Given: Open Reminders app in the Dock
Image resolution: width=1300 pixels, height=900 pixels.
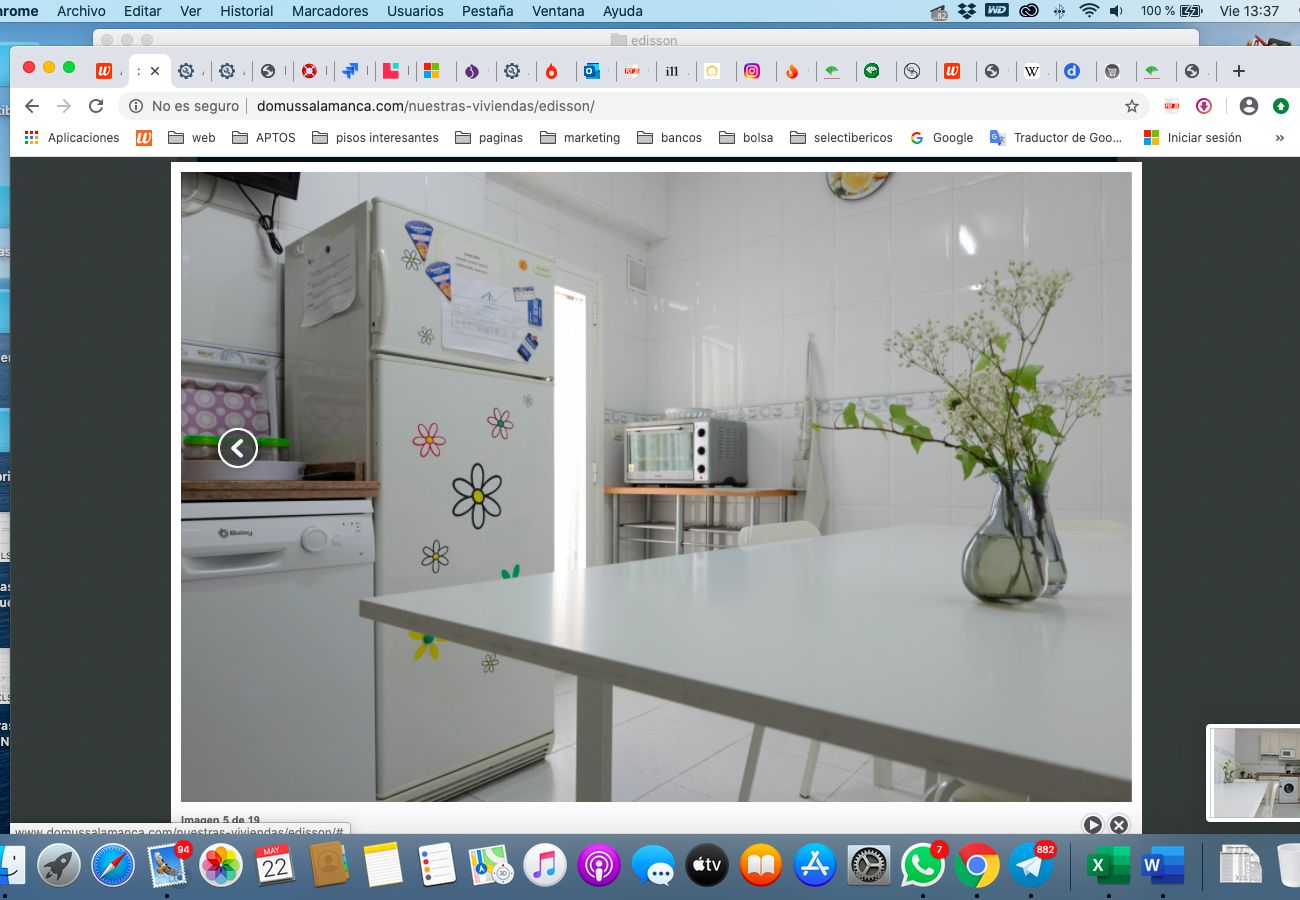Looking at the screenshot, I should point(437,864).
